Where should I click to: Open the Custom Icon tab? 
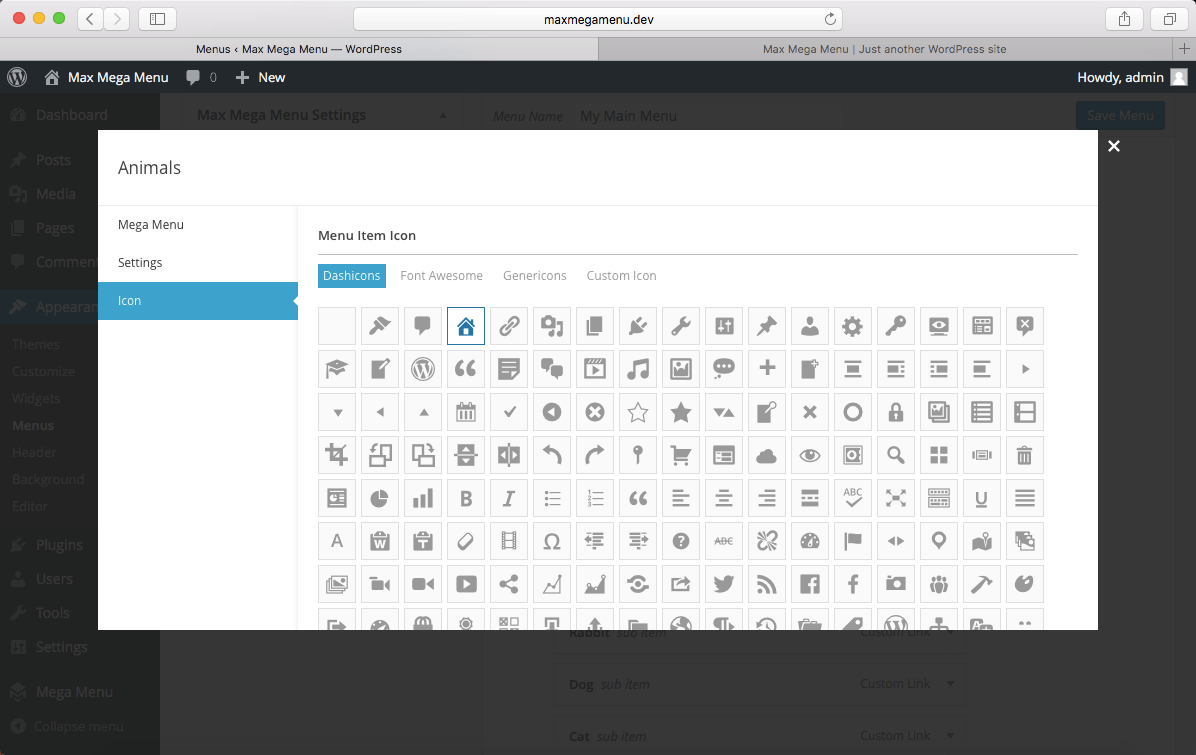coord(621,275)
